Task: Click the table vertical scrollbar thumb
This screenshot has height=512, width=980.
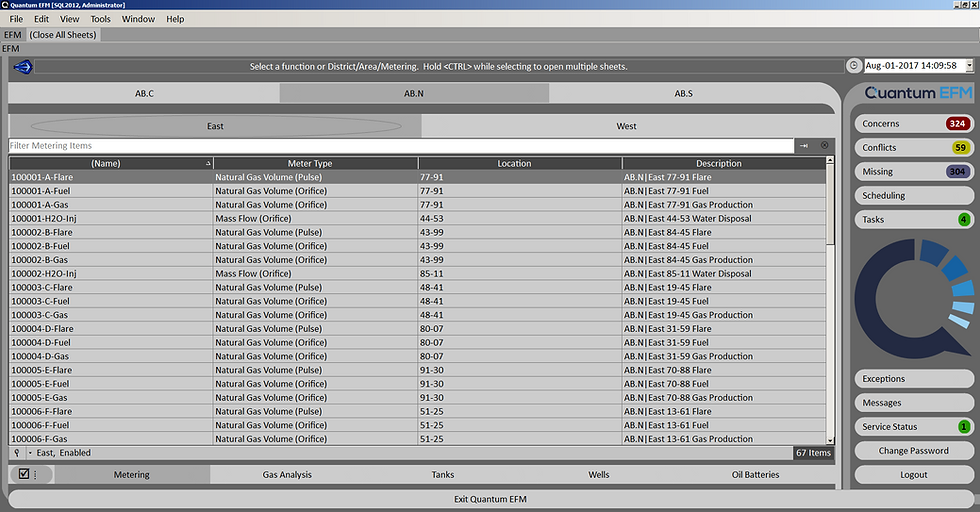Action: tap(830, 204)
